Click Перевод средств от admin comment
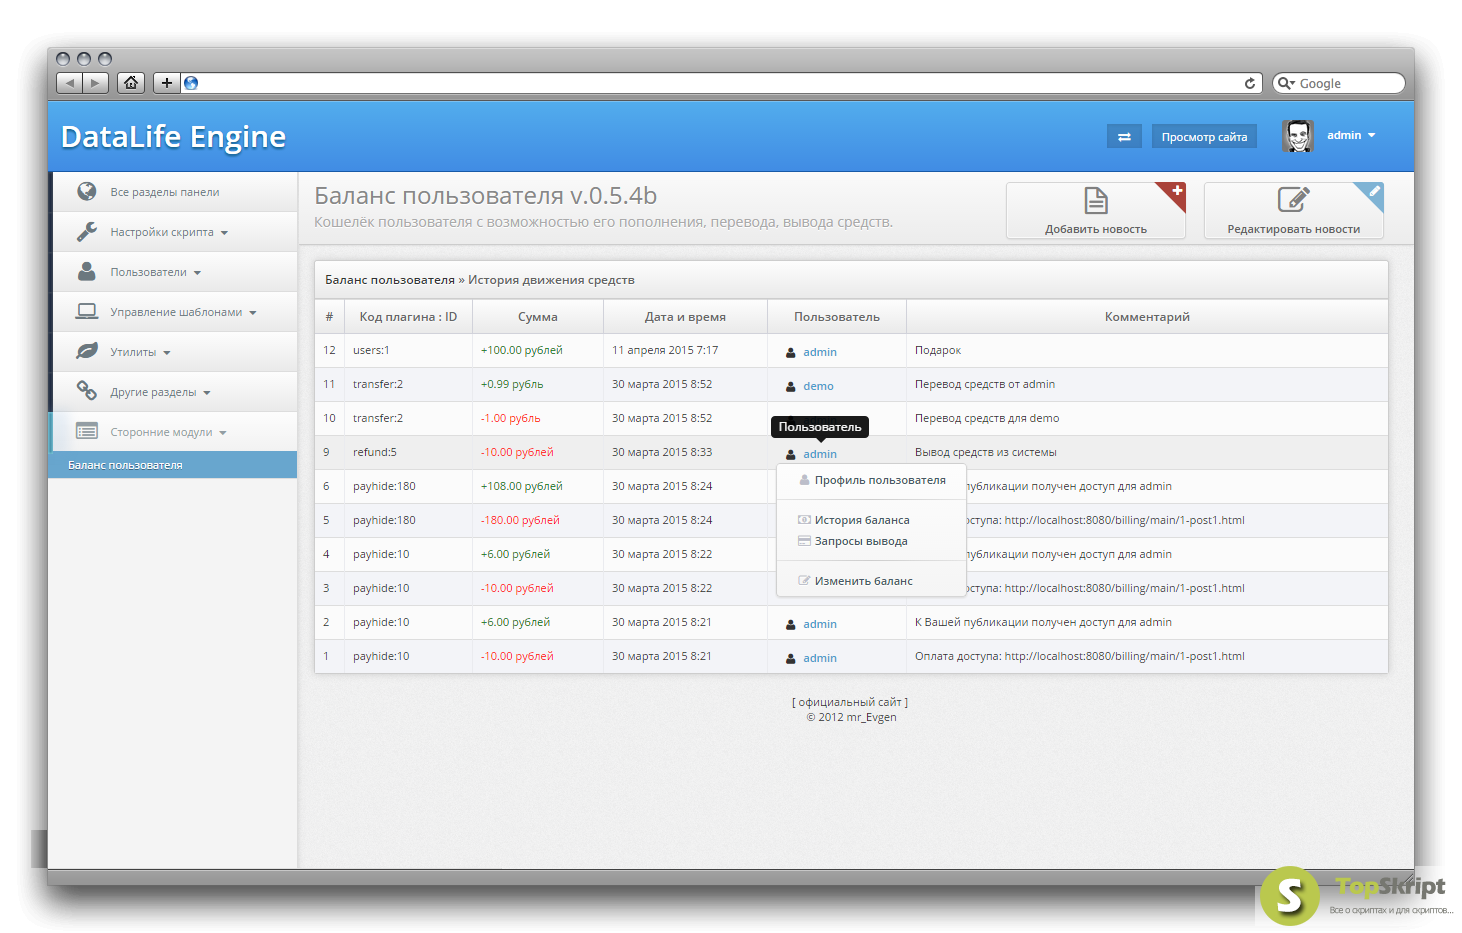 pos(985,384)
